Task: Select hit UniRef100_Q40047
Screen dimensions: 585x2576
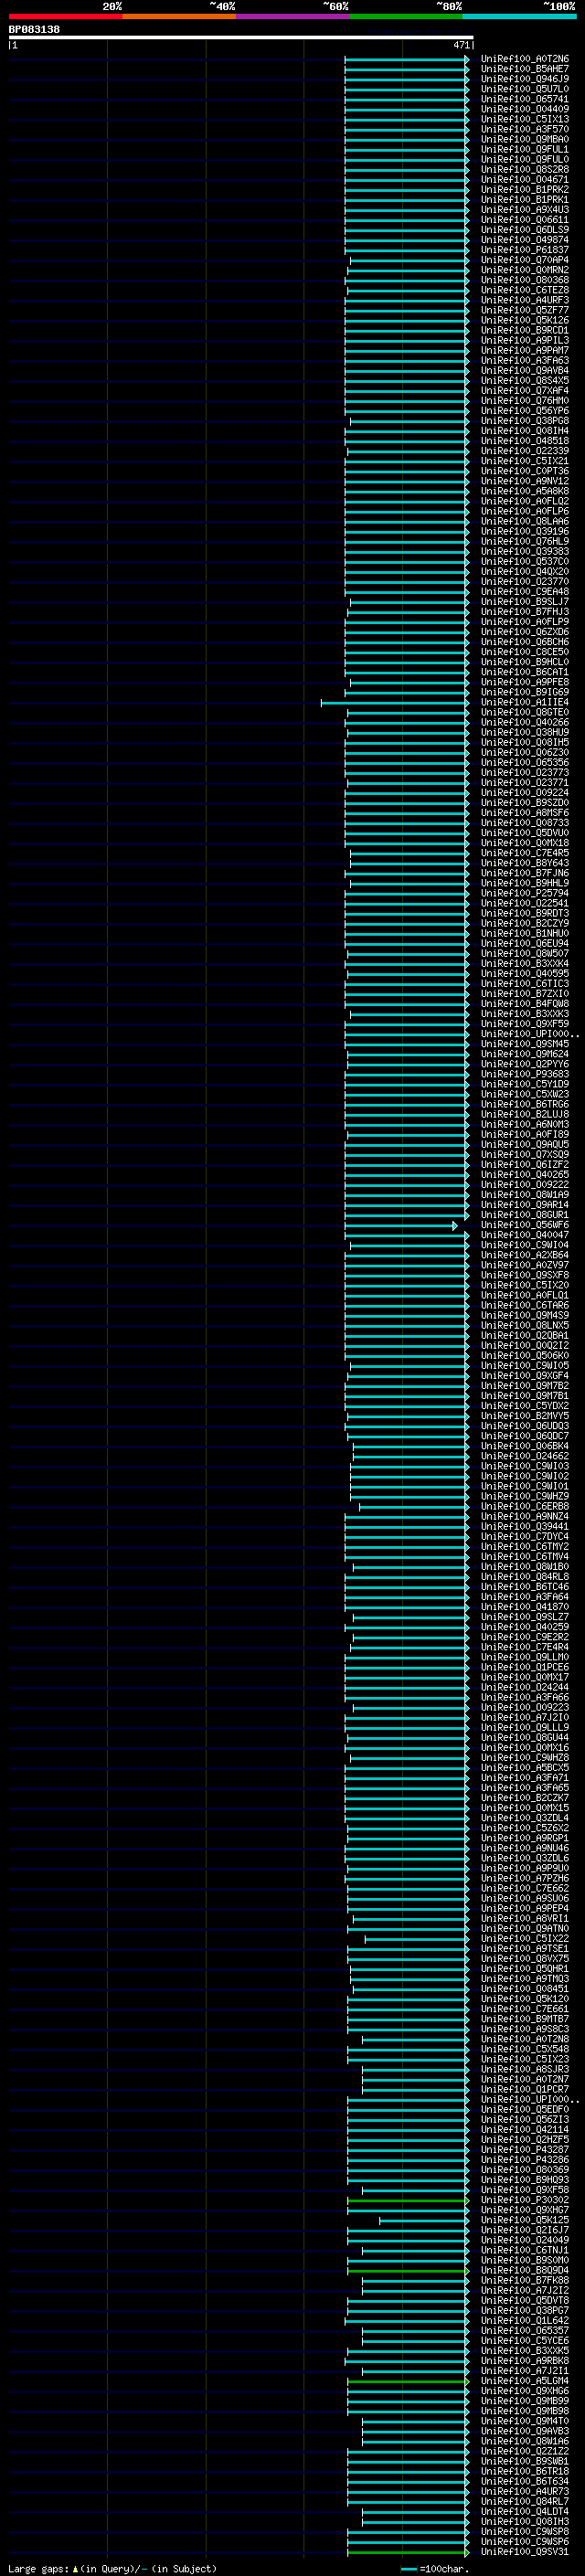Action: click(524, 1235)
